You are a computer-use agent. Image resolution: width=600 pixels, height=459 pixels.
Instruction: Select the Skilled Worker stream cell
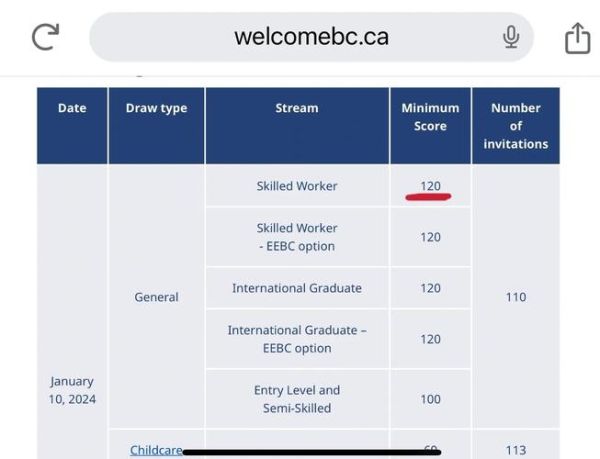(297, 186)
